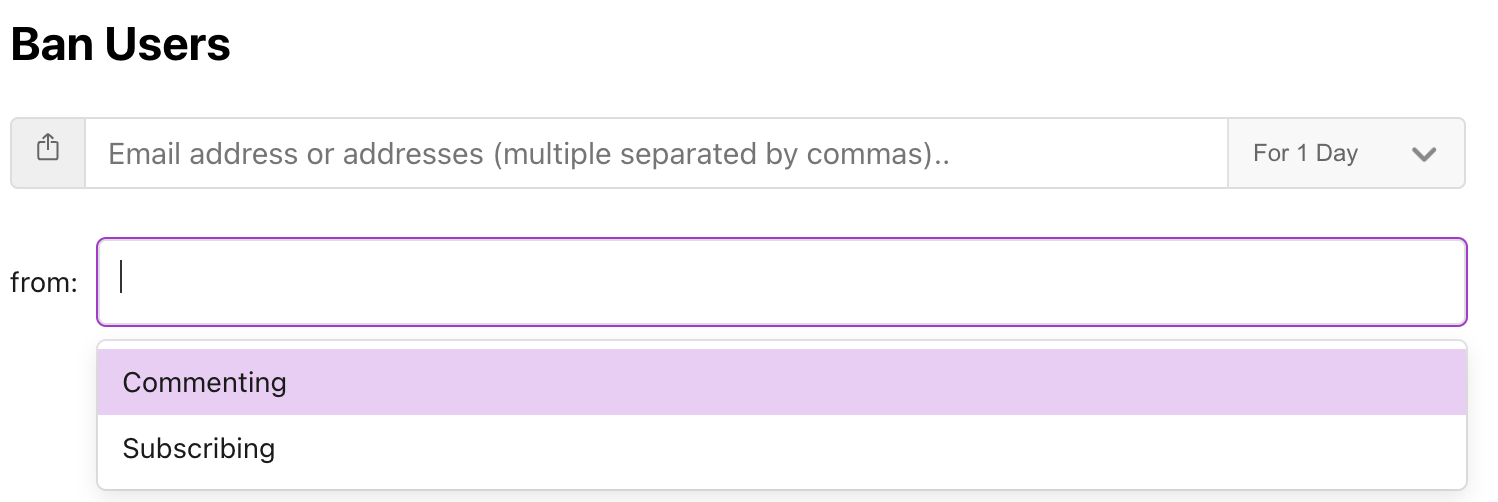Click the word 'Commenting' in the suggestions
This screenshot has height=502, width=1498.
point(204,382)
